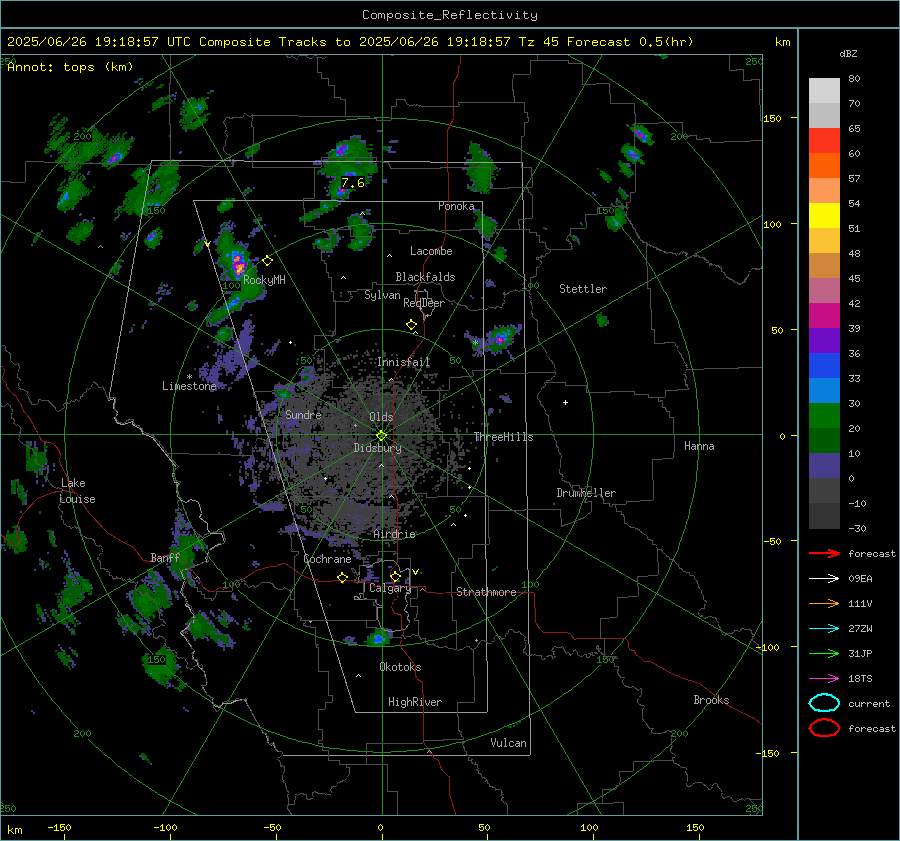Click the HighRiver town label
The height and width of the screenshot is (841, 900).
pyautogui.click(x=415, y=702)
